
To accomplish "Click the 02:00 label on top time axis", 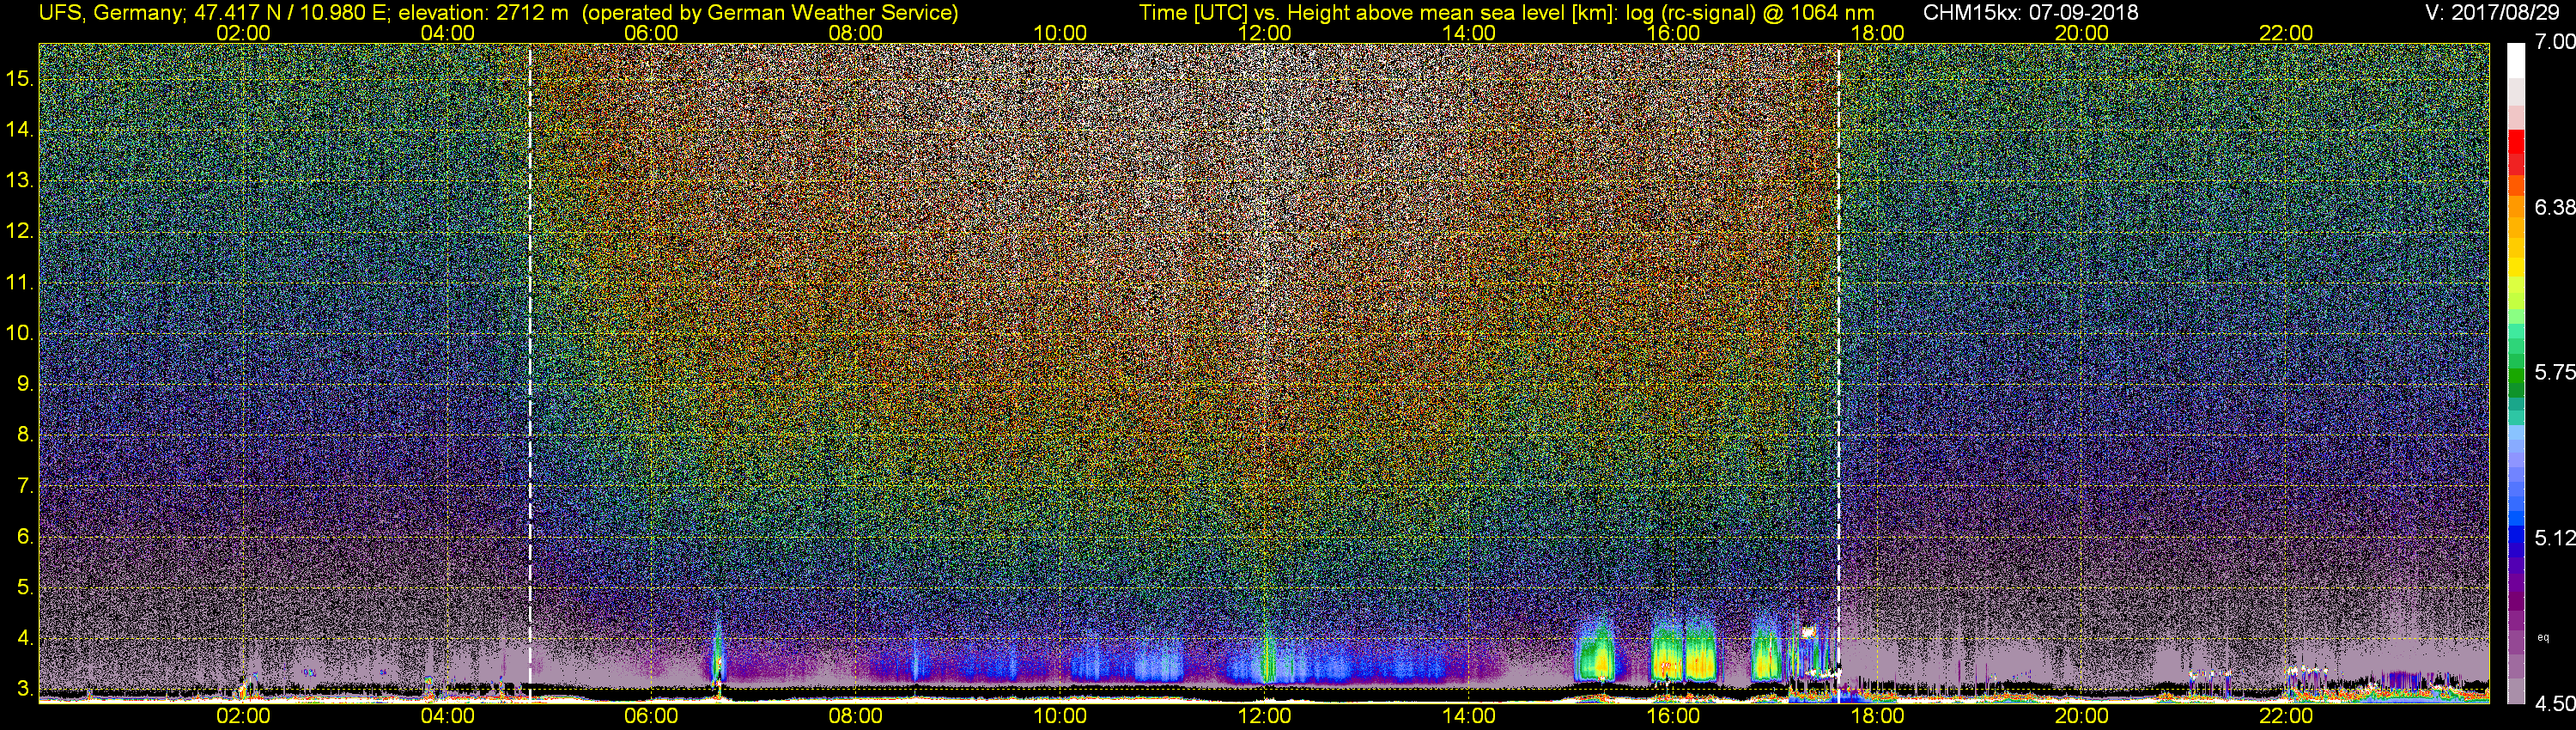I will click(243, 33).
